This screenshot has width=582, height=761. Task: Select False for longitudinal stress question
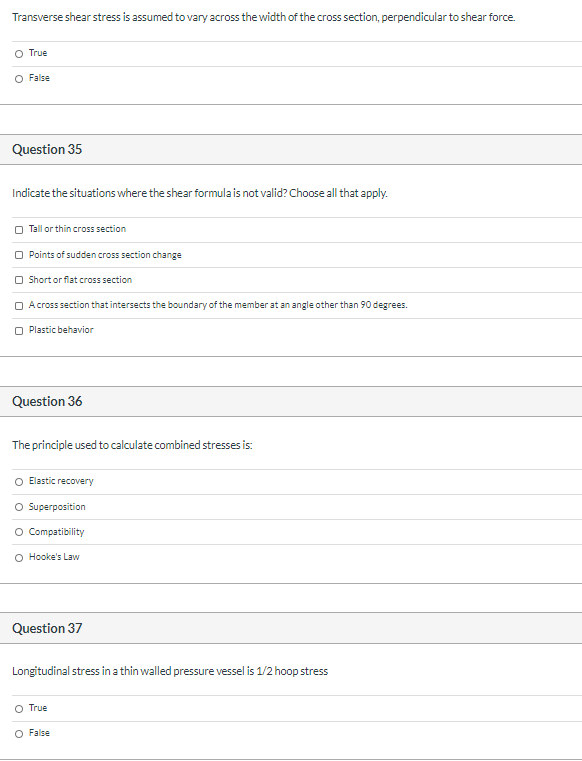tap(19, 734)
